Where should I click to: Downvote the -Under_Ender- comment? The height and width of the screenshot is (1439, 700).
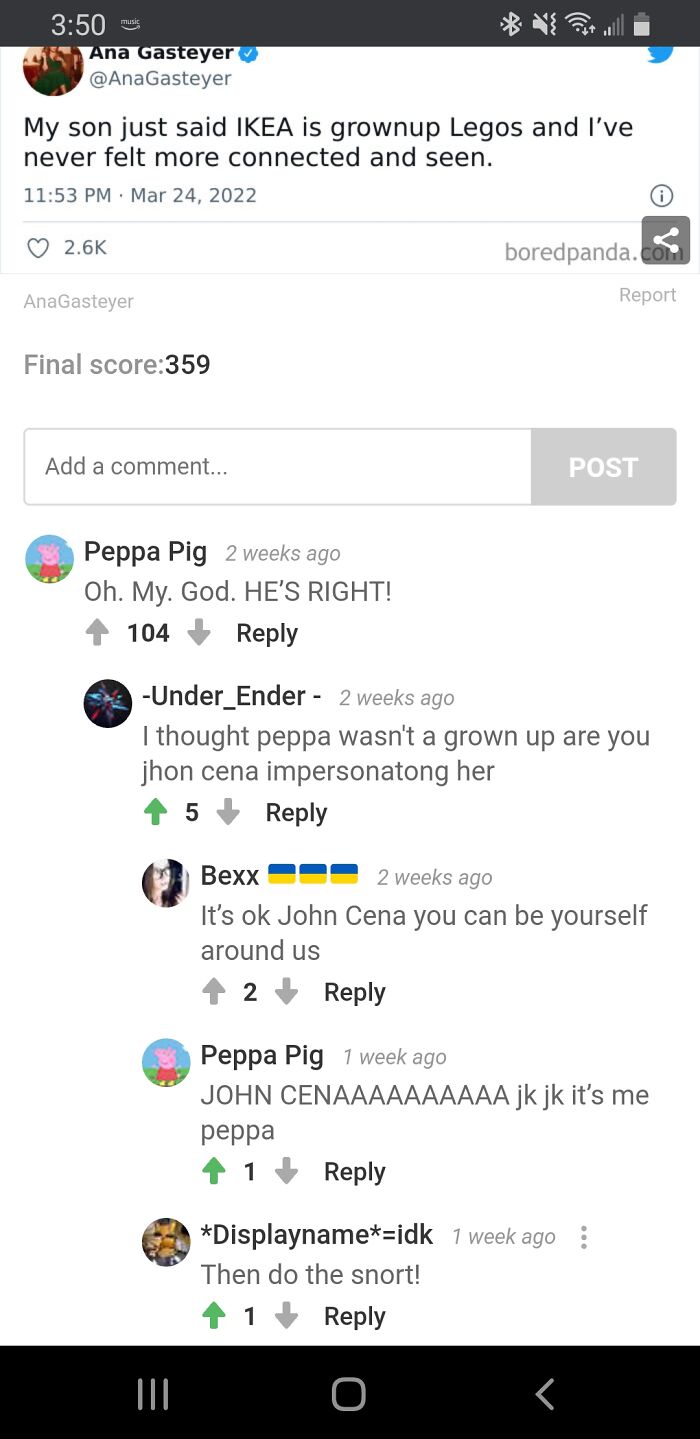pos(228,813)
